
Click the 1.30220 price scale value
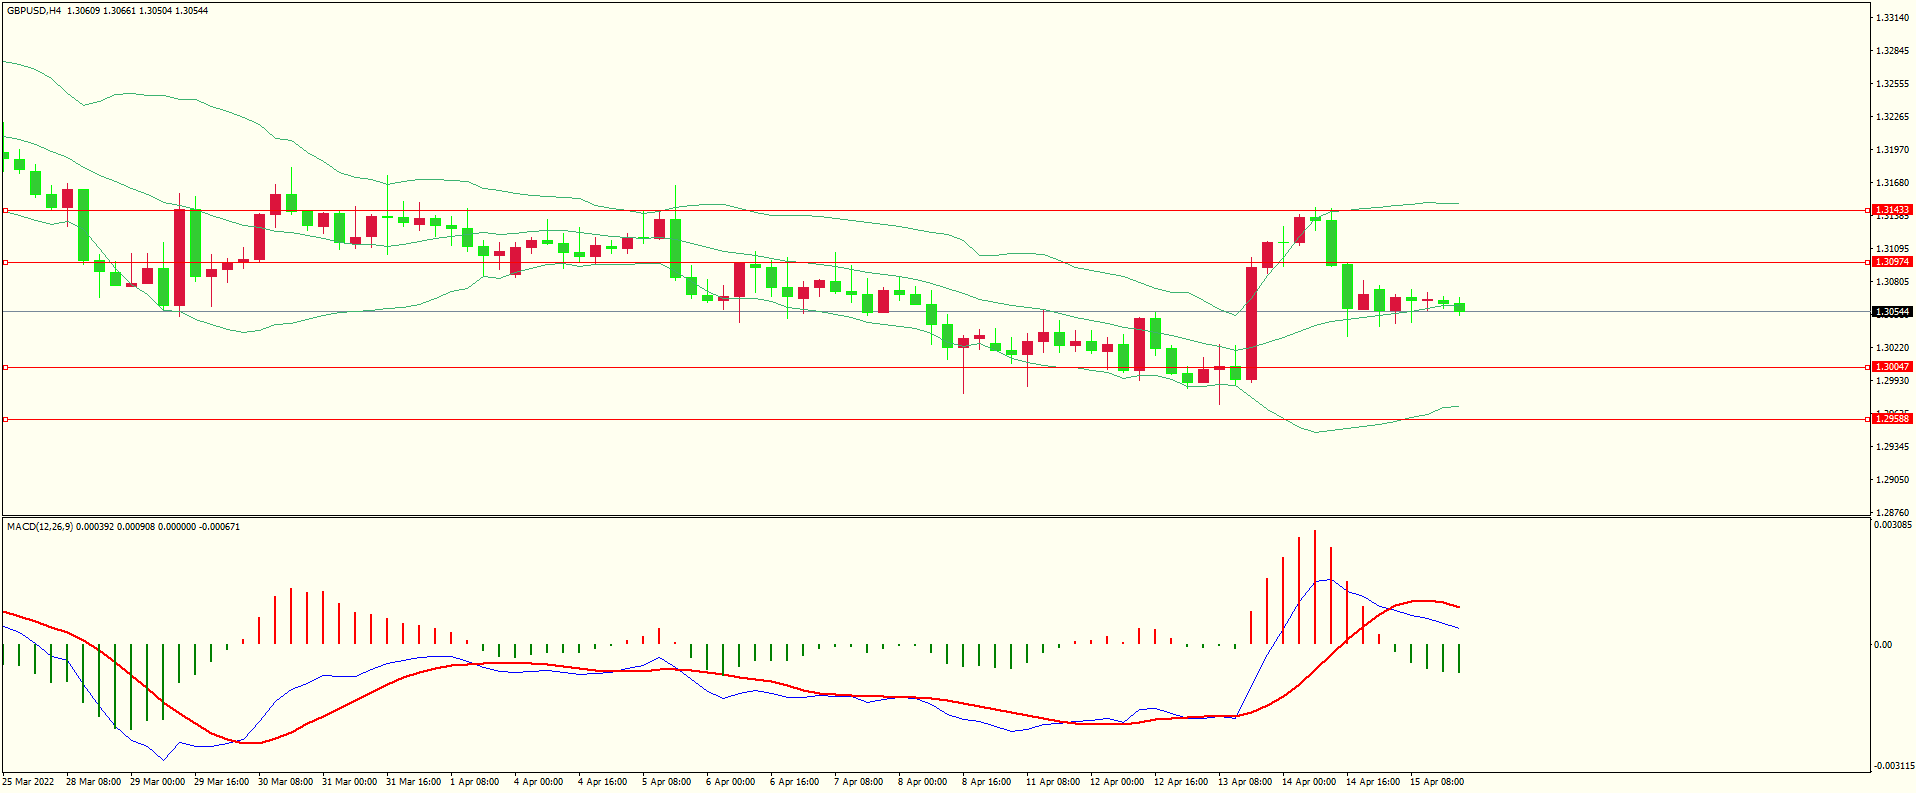pos(1892,348)
